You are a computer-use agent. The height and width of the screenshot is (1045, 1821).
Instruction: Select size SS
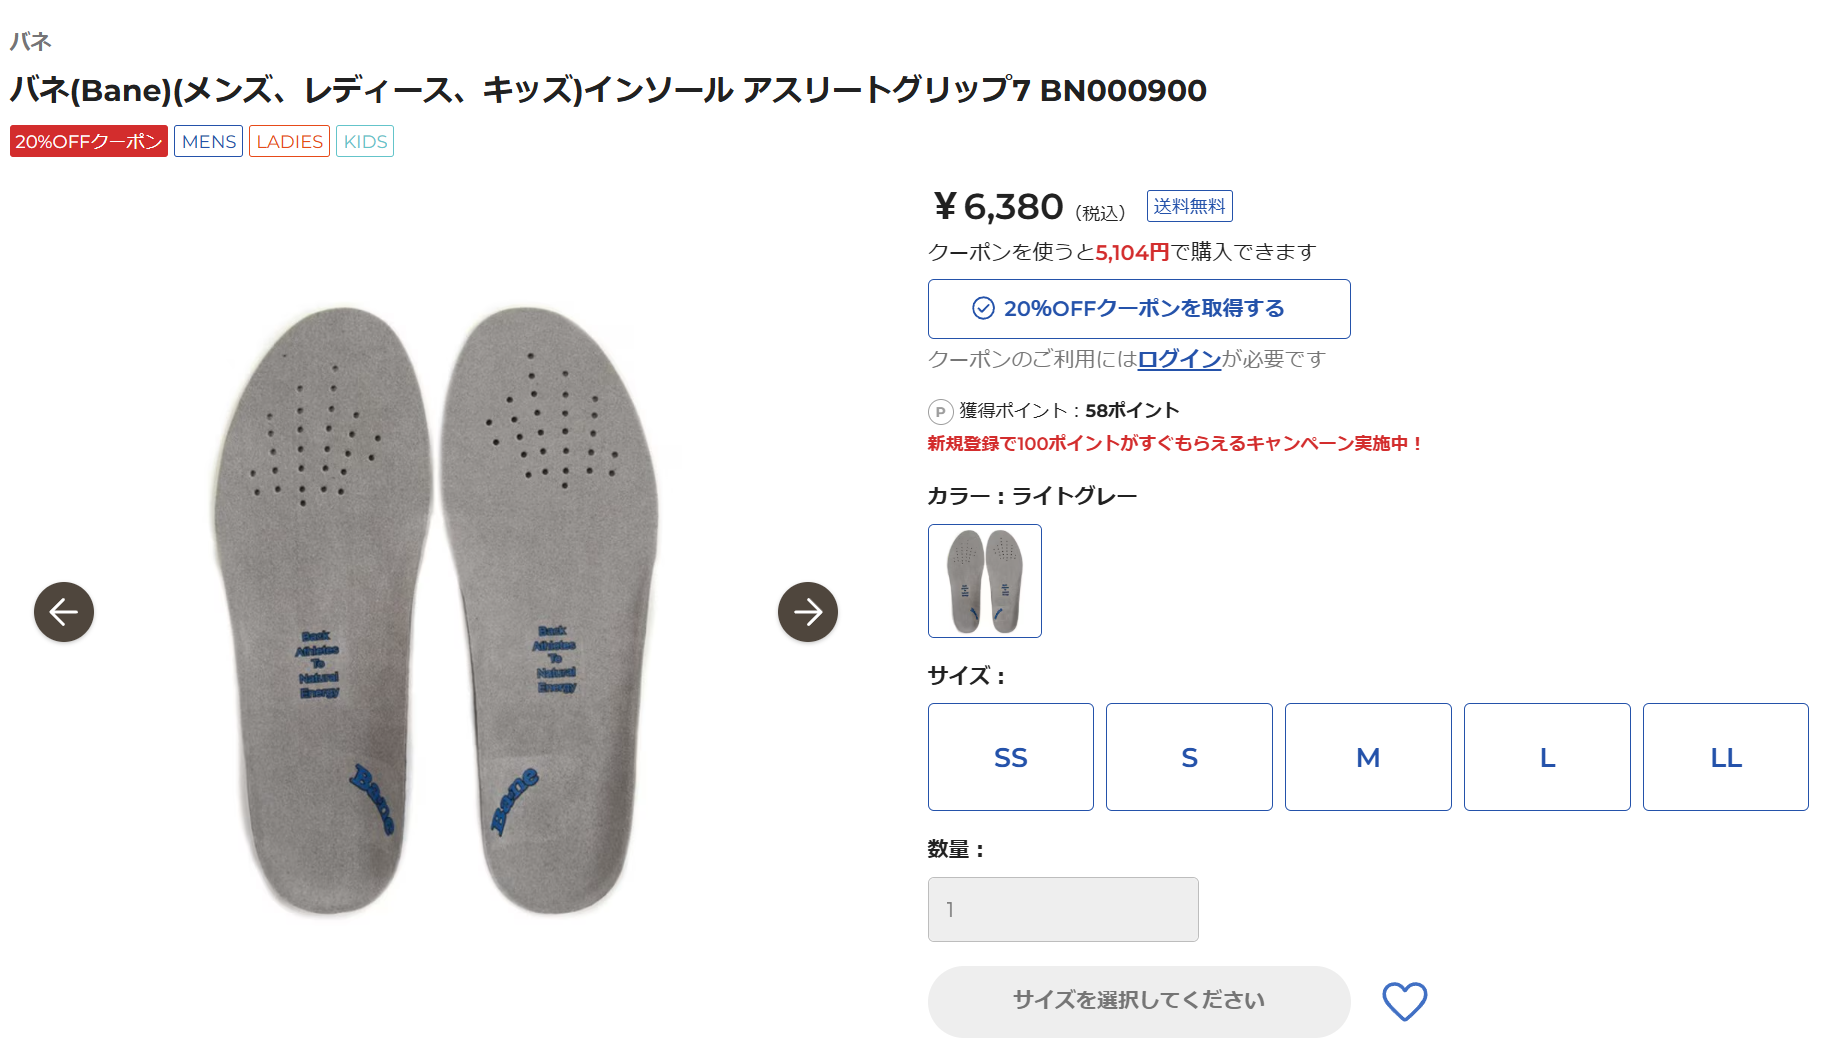coord(1011,757)
